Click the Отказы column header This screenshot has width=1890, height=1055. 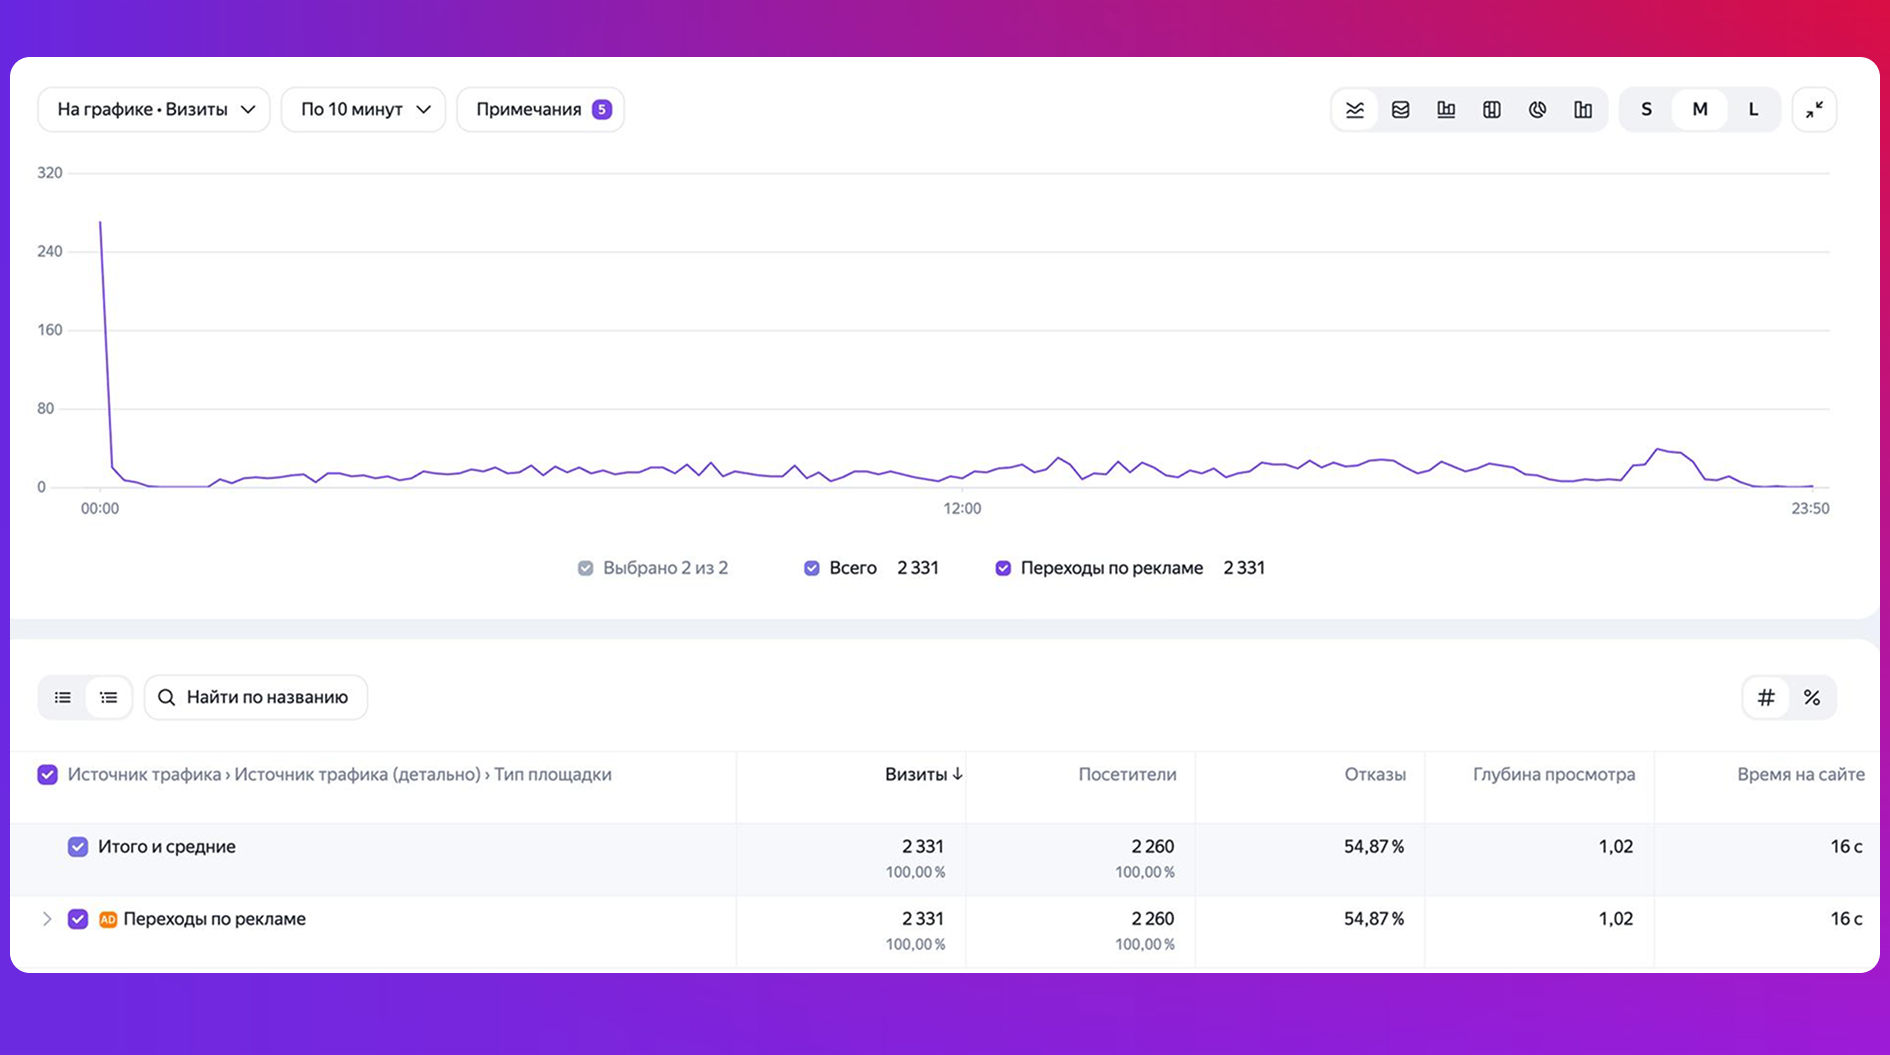coord(1375,774)
